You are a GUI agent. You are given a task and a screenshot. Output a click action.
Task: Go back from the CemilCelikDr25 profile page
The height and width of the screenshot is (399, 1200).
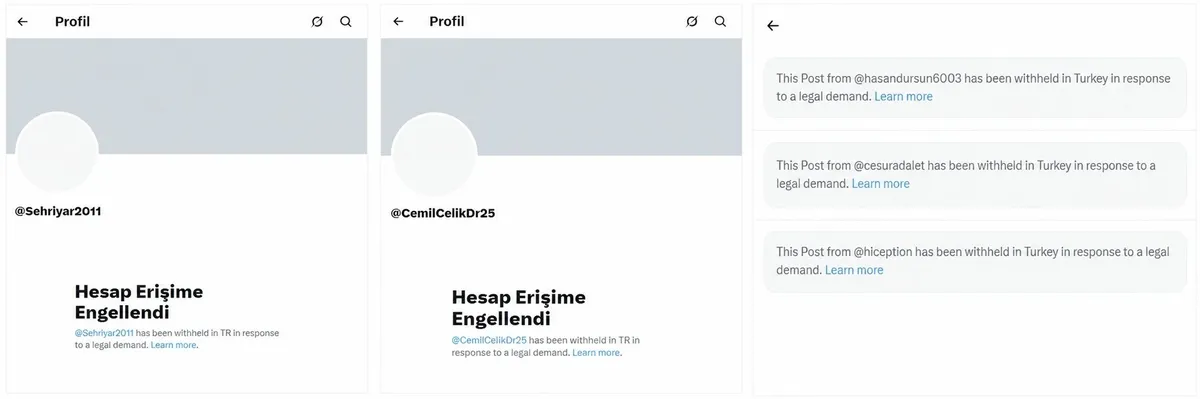tap(398, 21)
